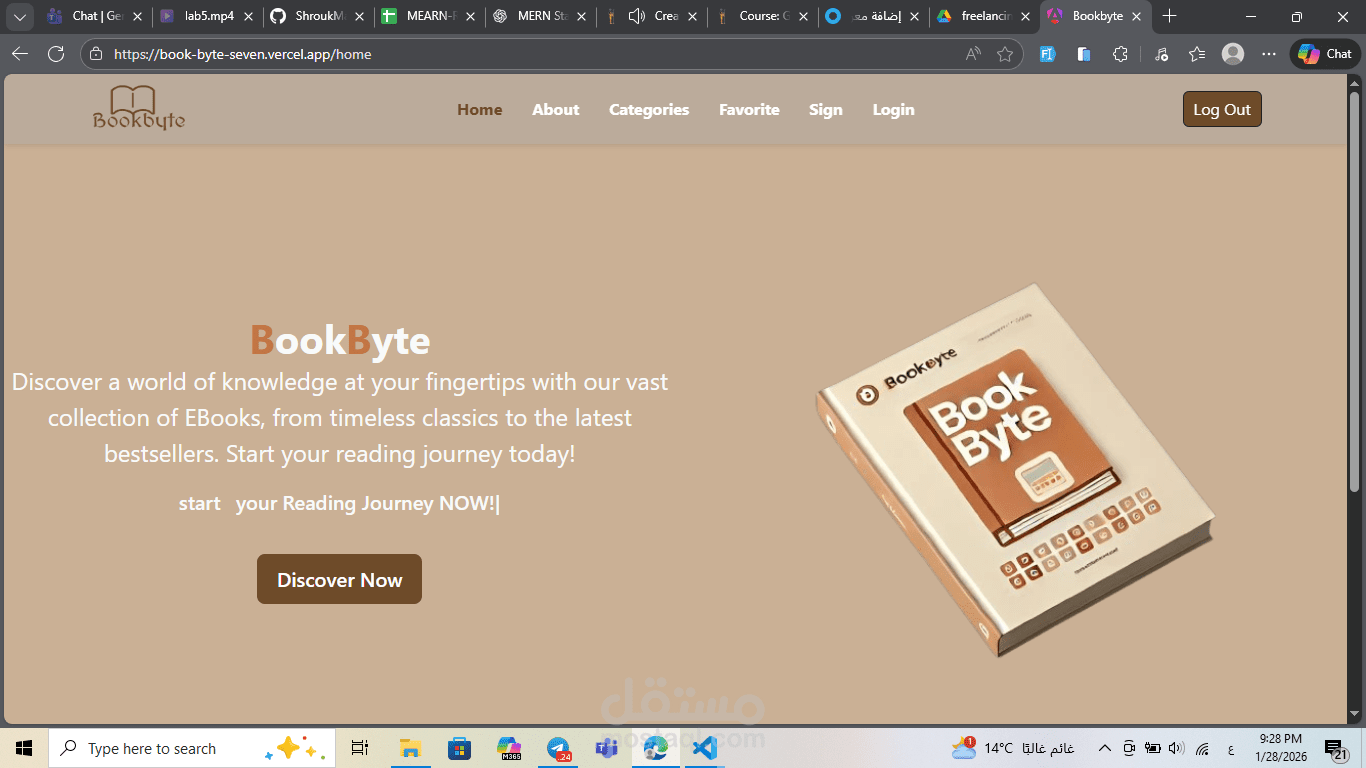Open the blue FI extension icon
Screen dimensions: 1366x768
pyautogui.click(x=1047, y=54)
